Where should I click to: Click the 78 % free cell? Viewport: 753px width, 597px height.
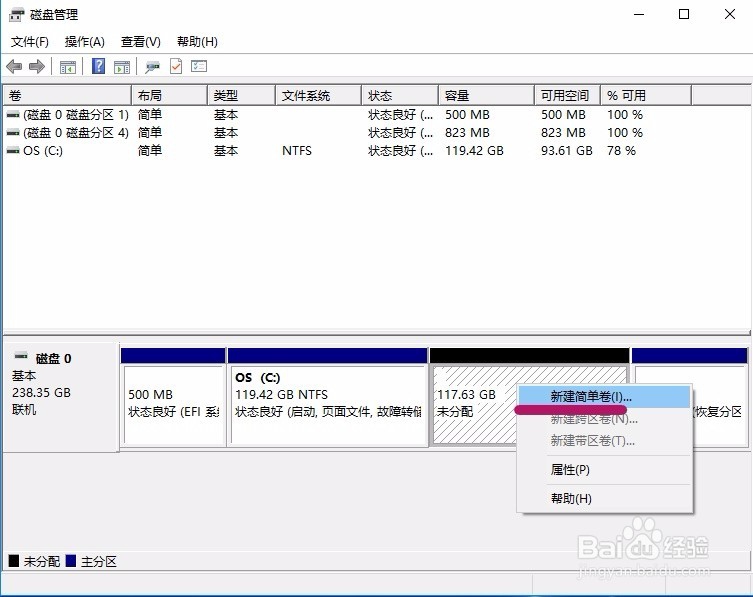(x=621, y=151)
